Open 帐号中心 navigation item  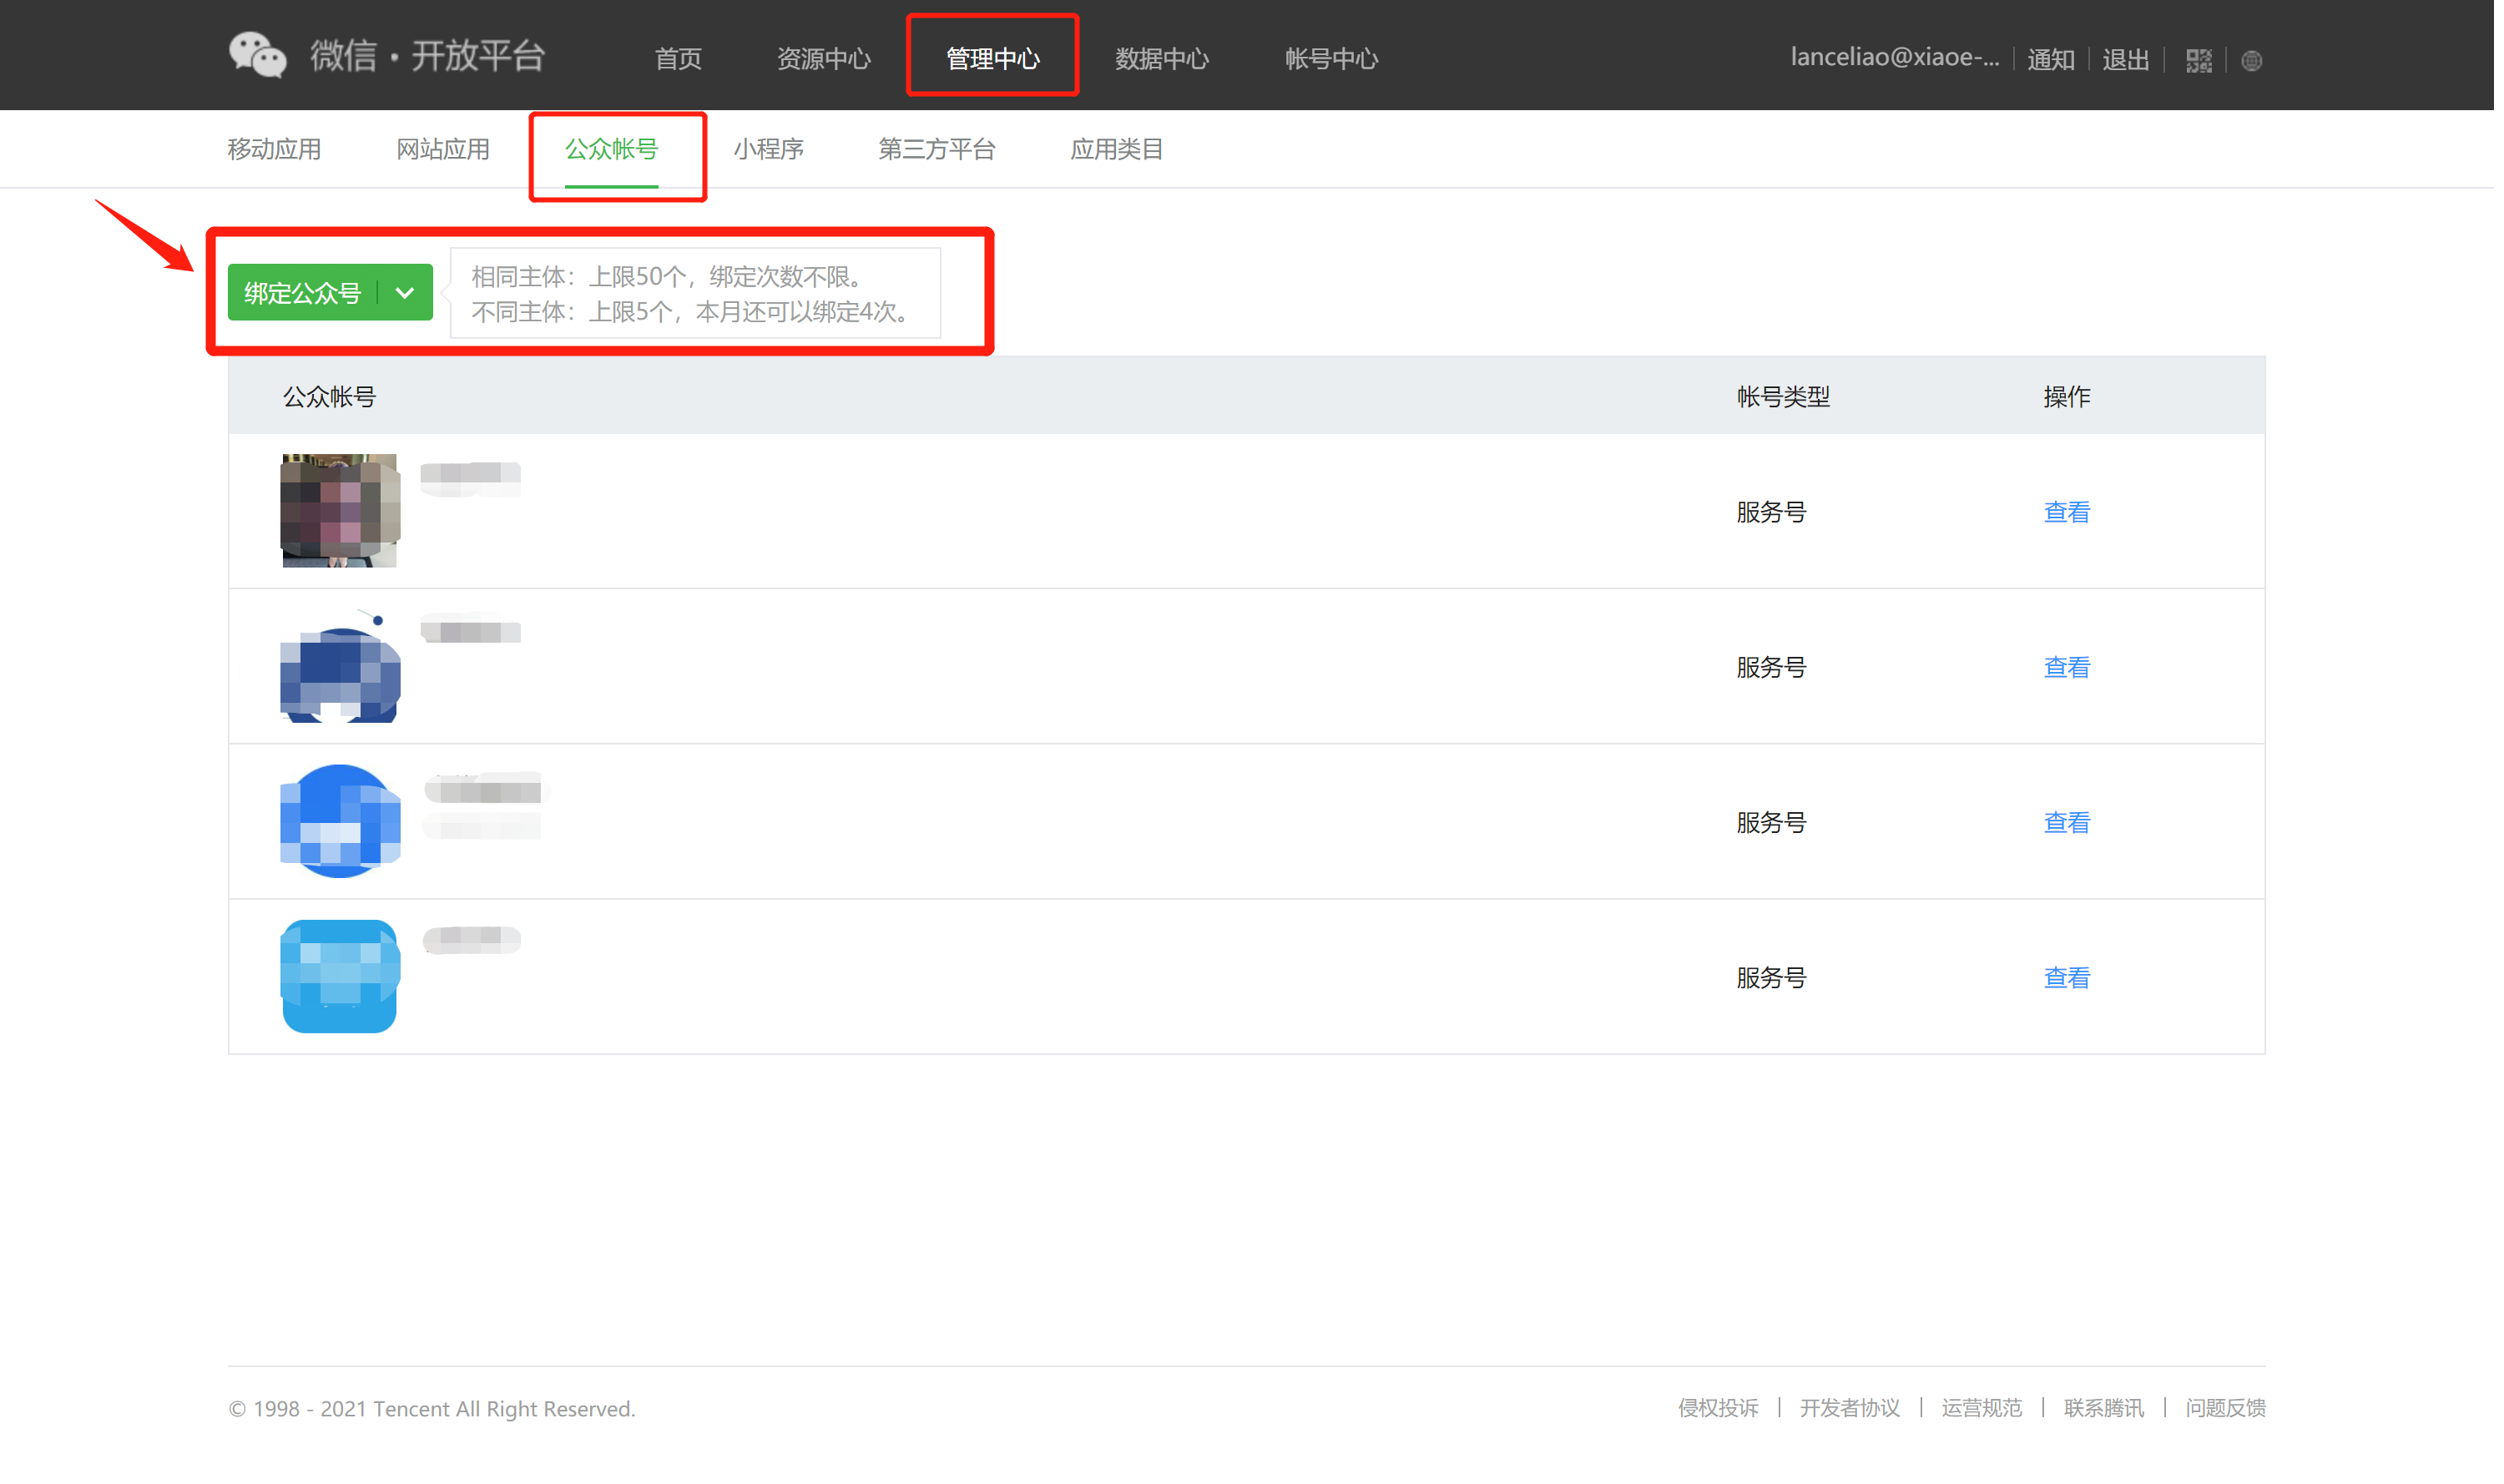click(x=1337, y=59)
